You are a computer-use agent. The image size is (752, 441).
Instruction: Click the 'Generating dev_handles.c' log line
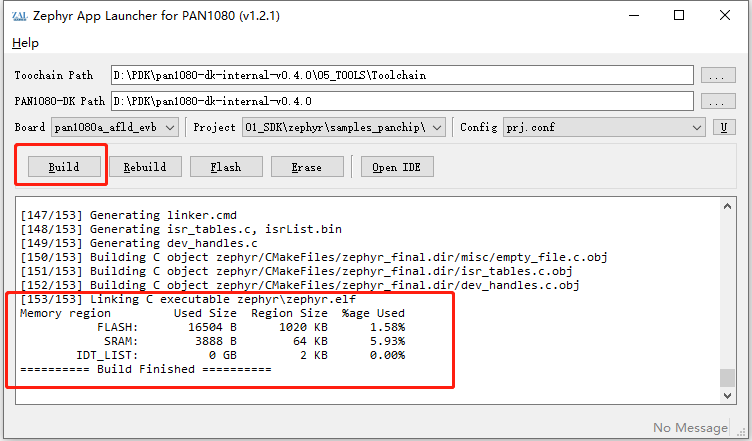tap(139, 243)
